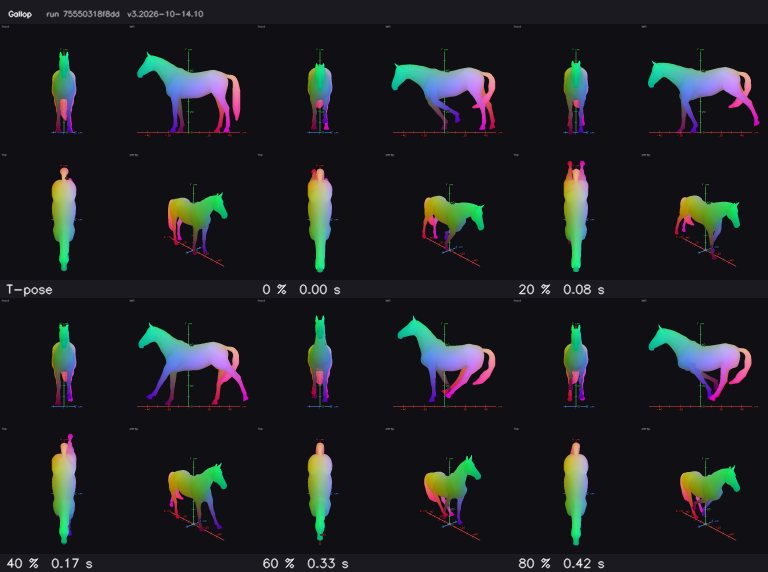
Task: Click the 0 % phase label
Action: (274, 289)
